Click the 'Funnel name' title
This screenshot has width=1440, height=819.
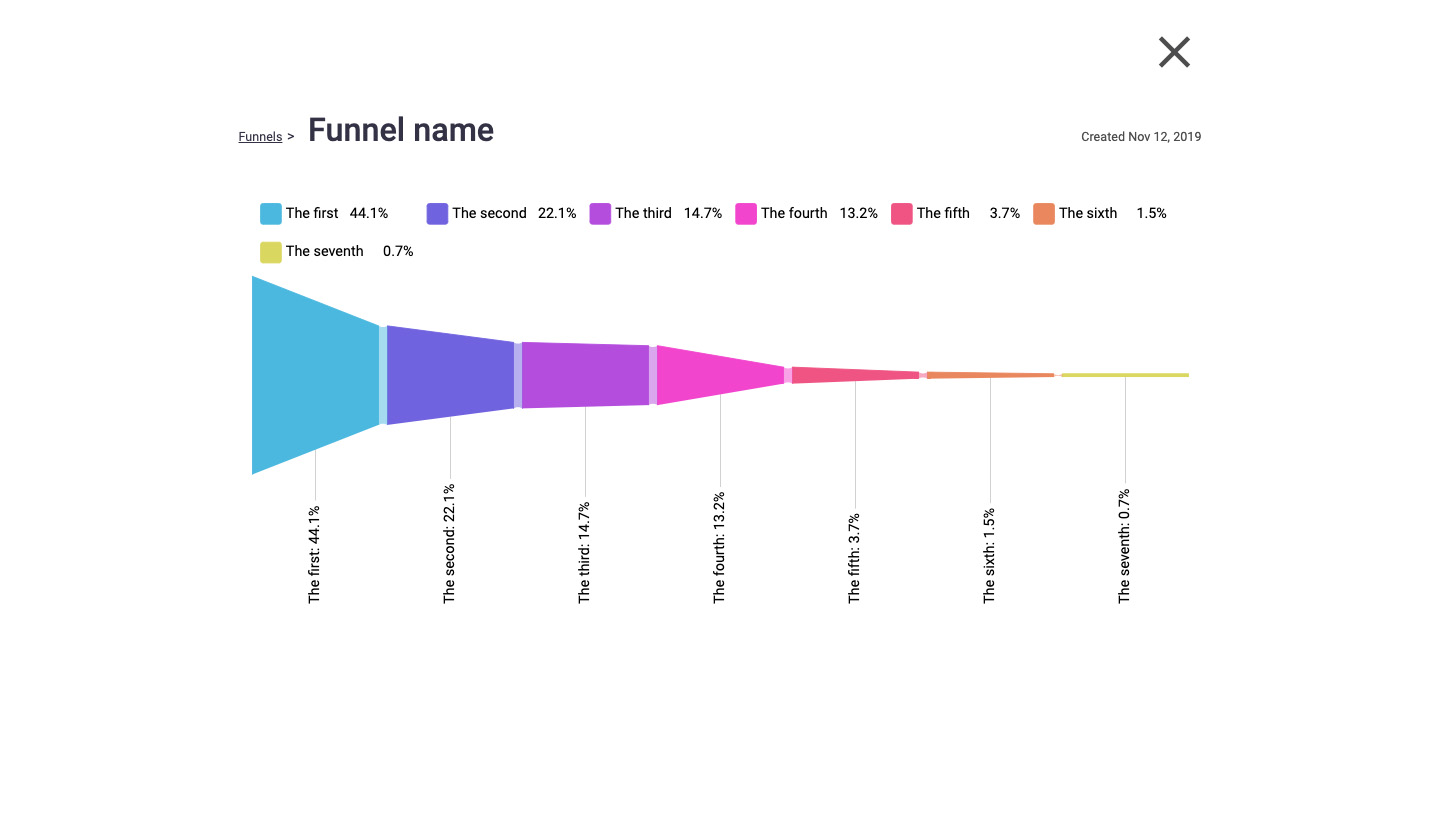400,130
